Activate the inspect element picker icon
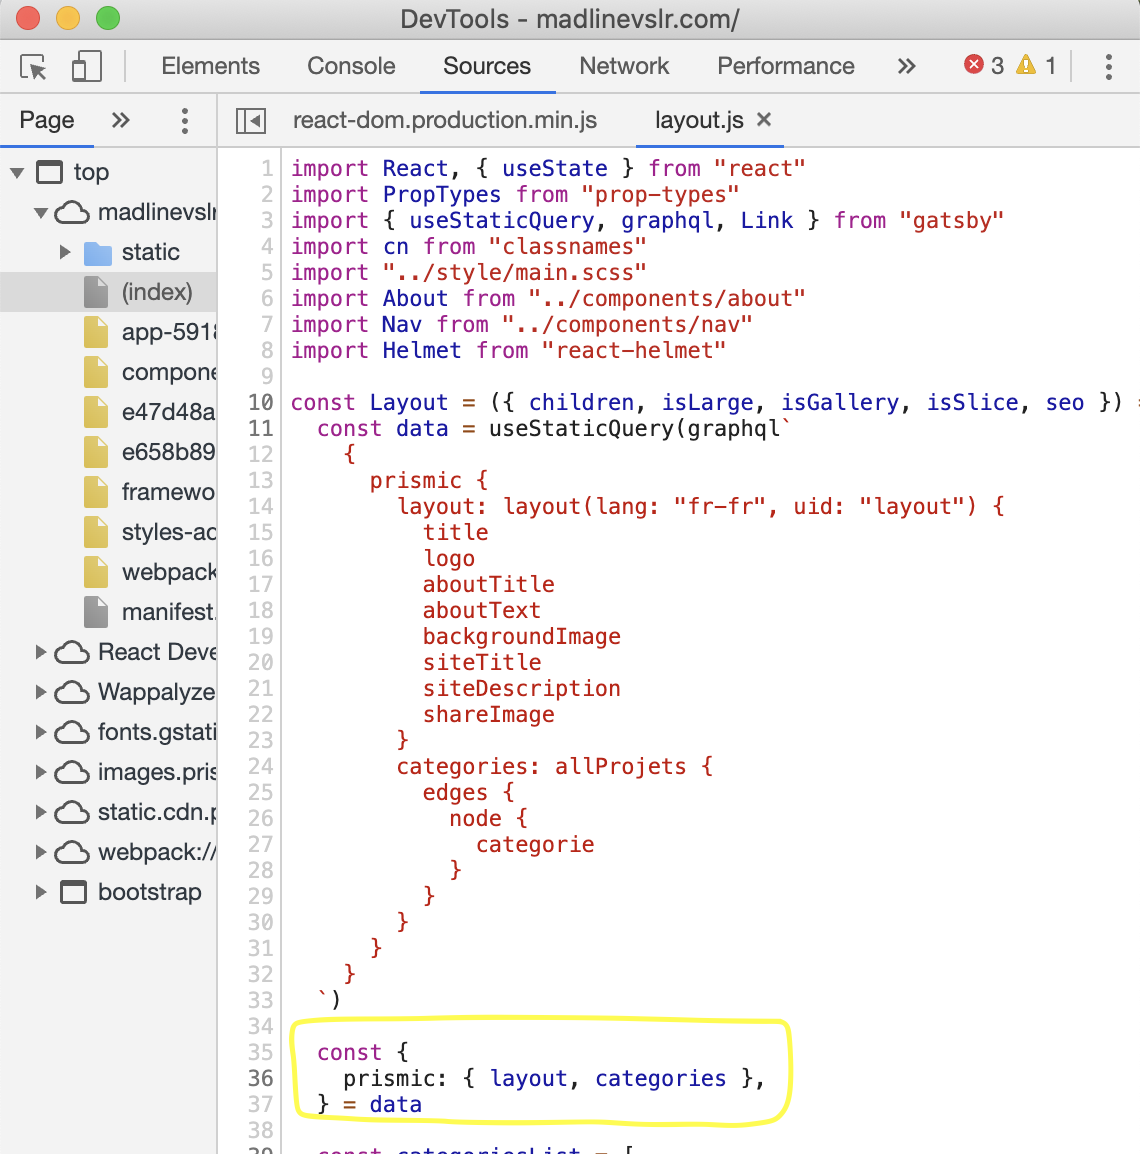The image size is (1140, 1154). click(33, 67)
